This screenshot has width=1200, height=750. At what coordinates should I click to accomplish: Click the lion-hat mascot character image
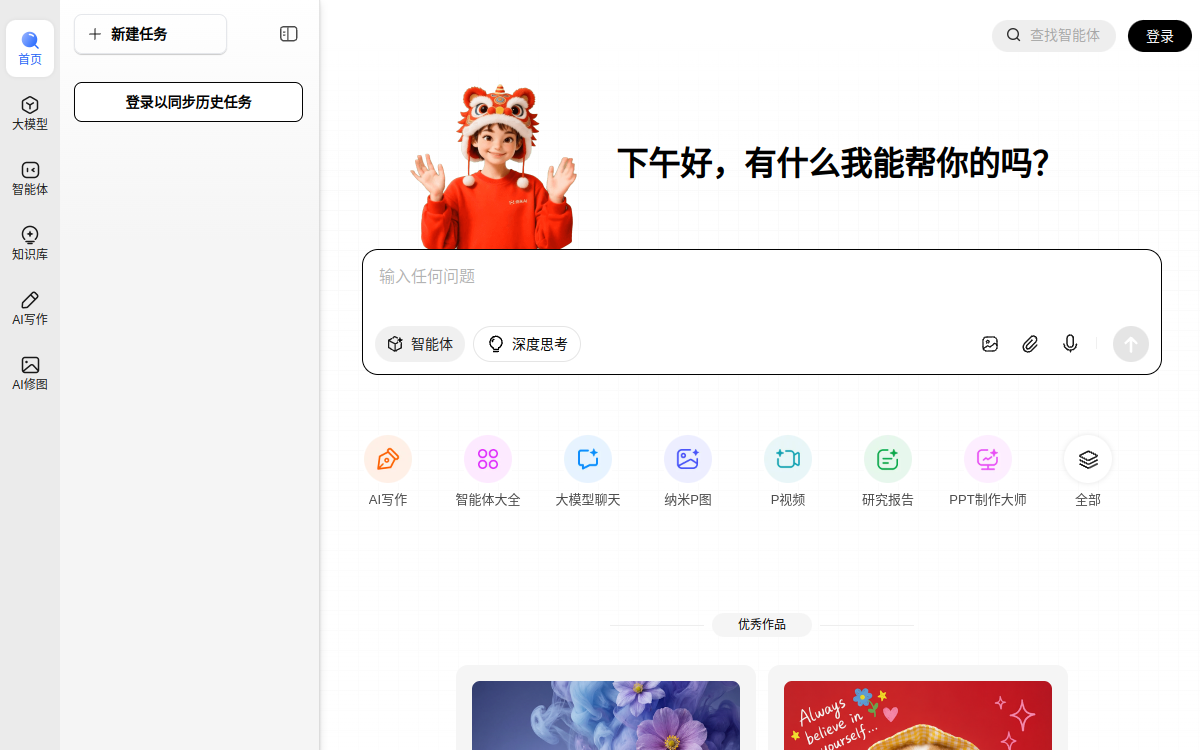coord(495,167)
